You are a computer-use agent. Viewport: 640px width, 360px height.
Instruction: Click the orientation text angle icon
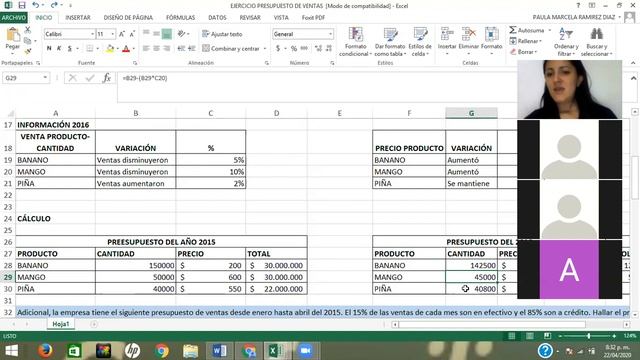[181, 34]
